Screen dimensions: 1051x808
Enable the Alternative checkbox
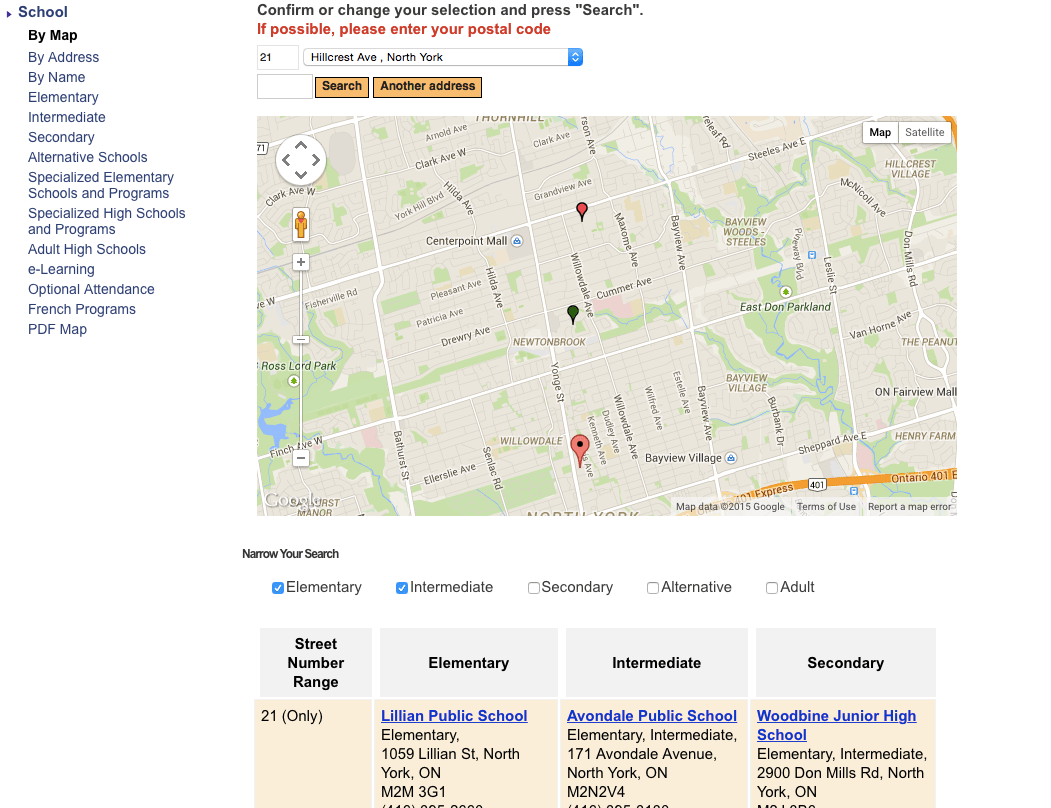point(653,588)
